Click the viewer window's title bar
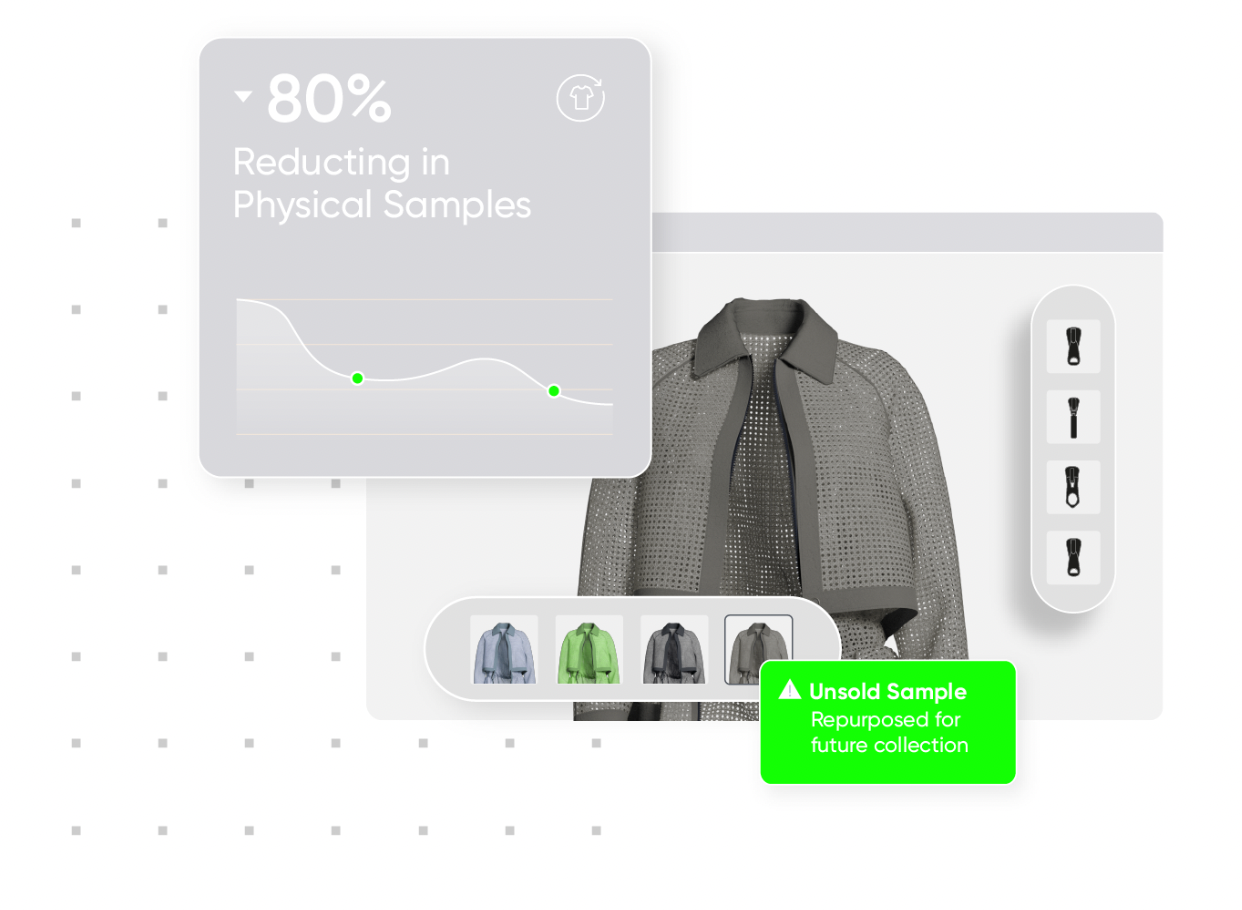Screen dimensions: 1242x910 coord(907,232)
